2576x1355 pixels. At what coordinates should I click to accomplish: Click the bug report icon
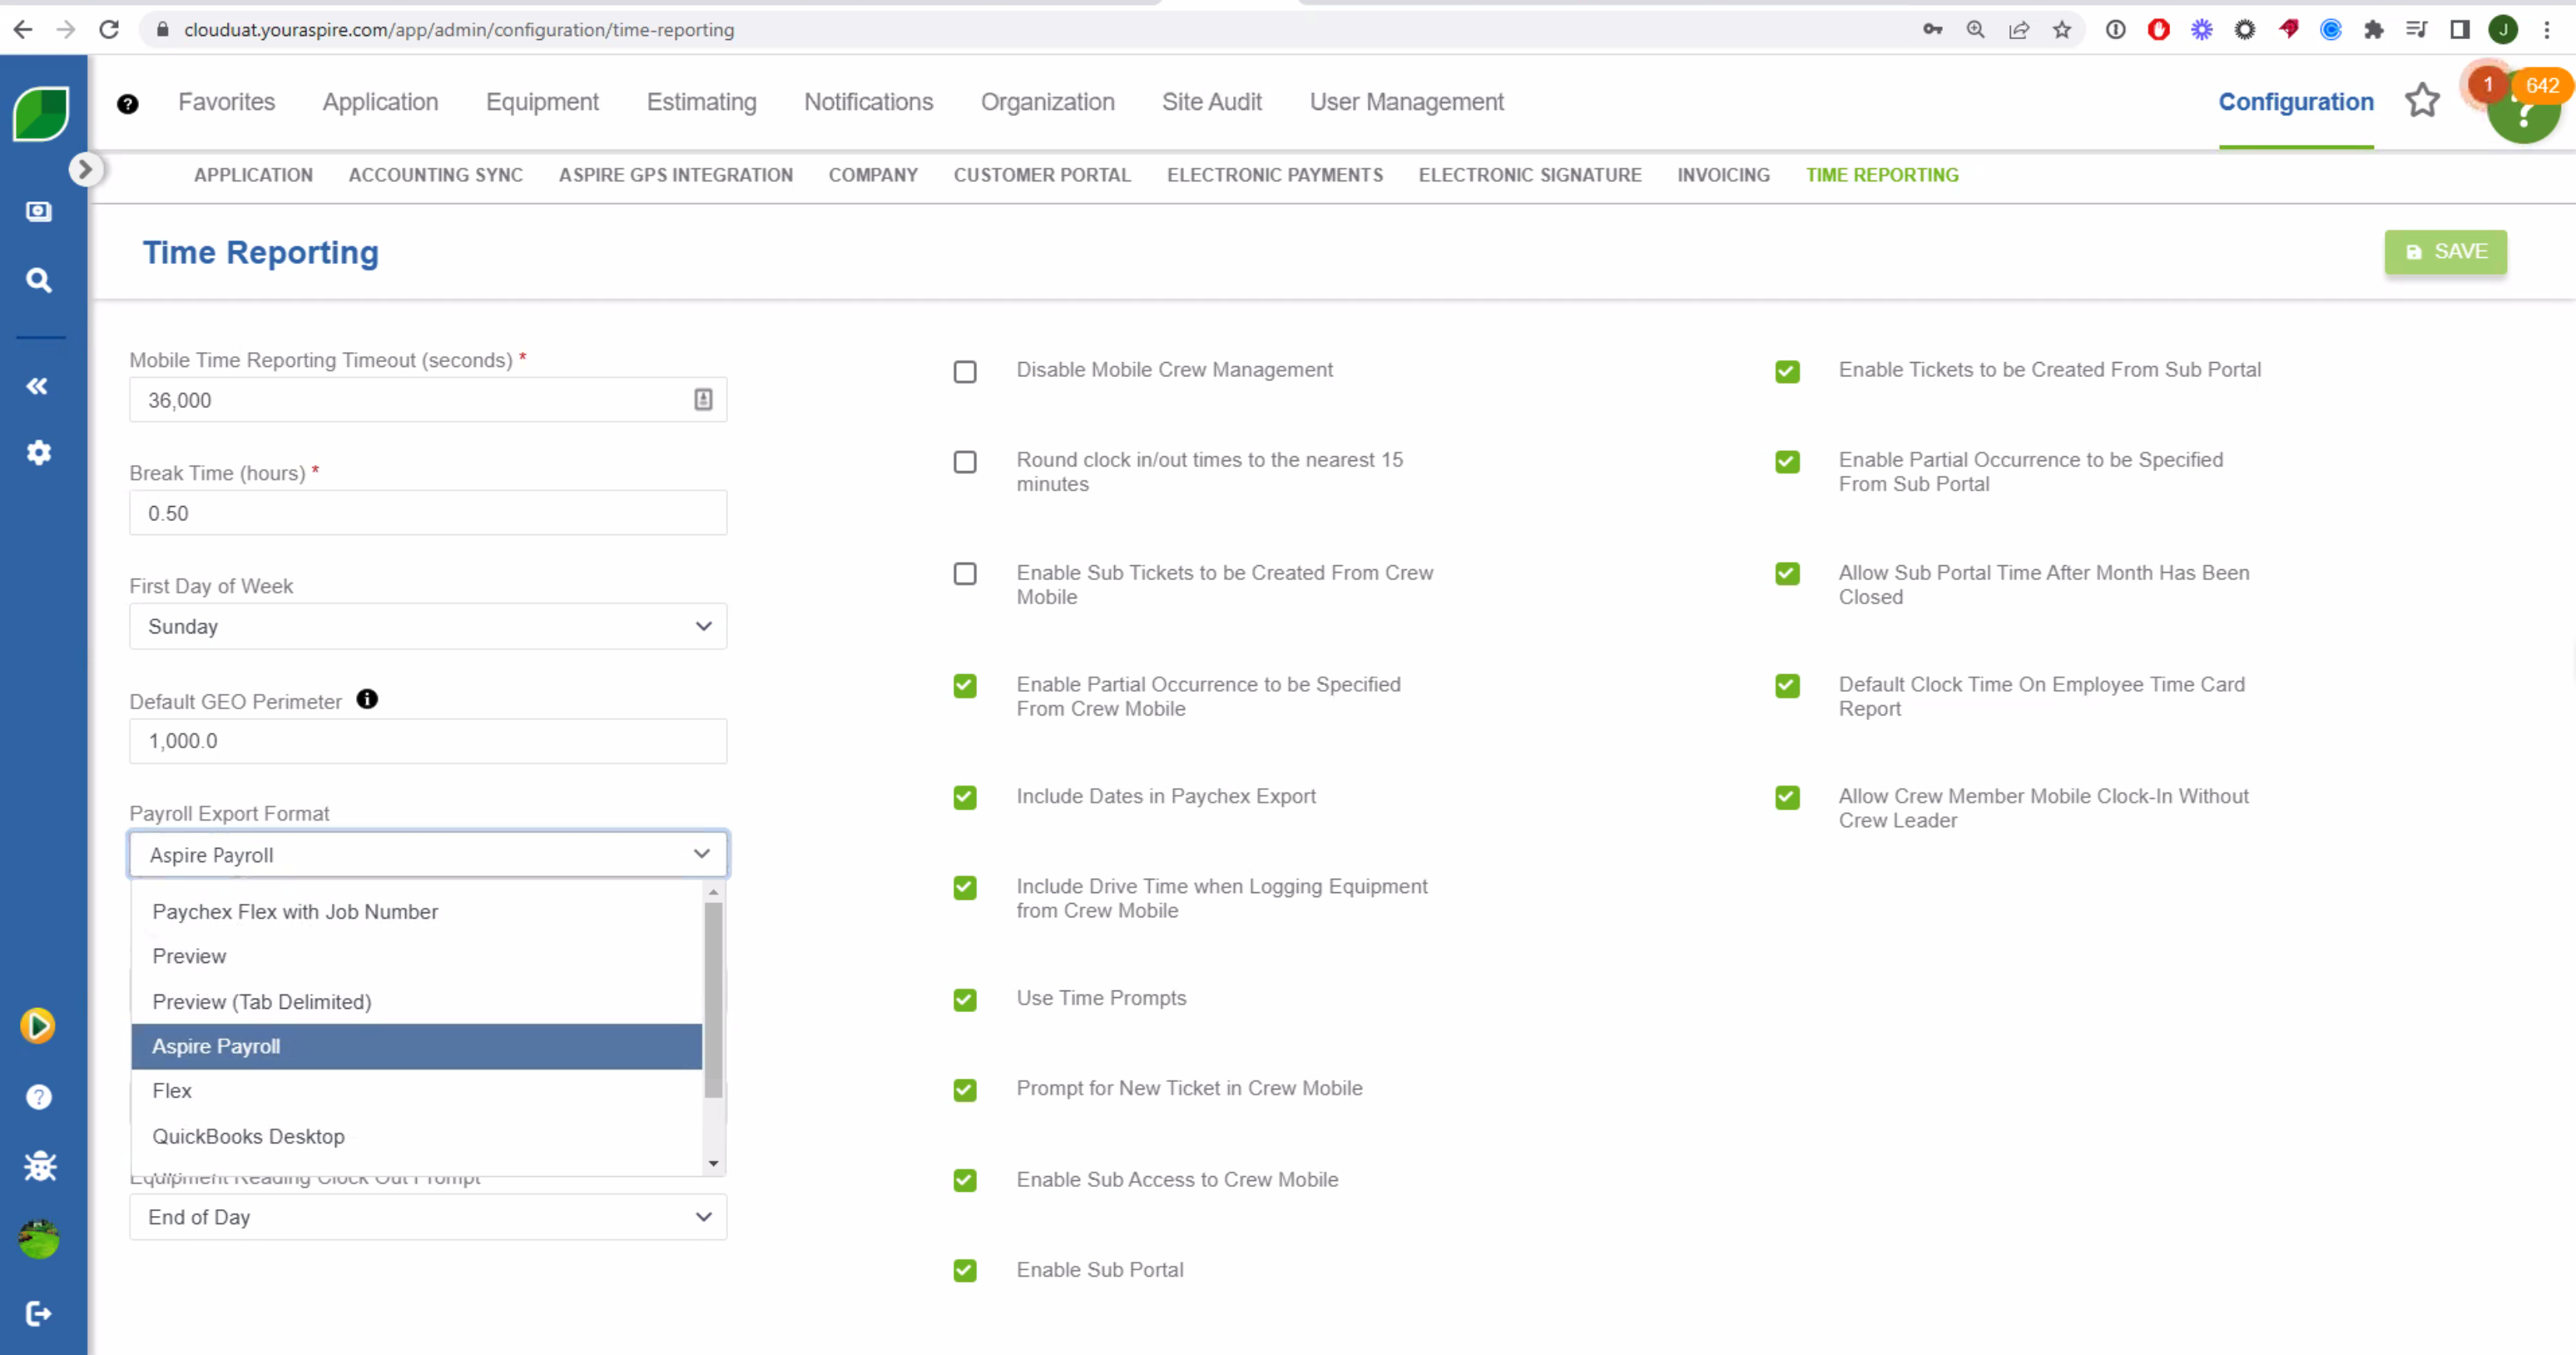(x=40, y=1166)
